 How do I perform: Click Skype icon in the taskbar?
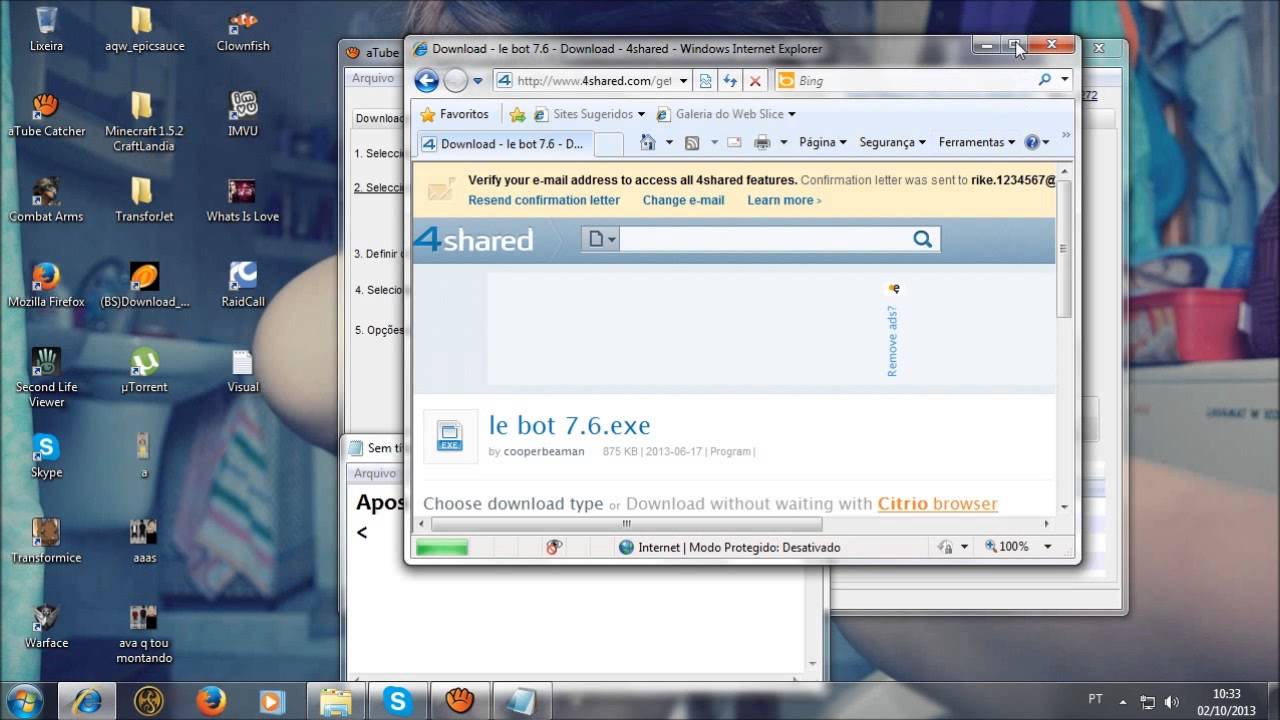(x=398, y=701)
